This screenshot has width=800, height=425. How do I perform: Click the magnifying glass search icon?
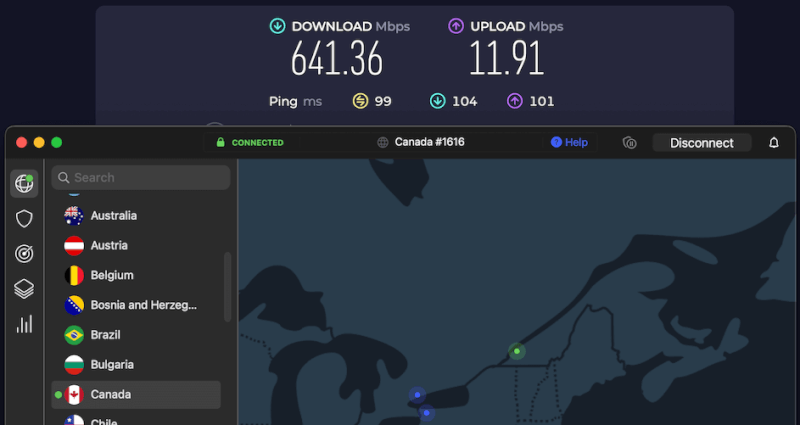click(x=64, y=178)
